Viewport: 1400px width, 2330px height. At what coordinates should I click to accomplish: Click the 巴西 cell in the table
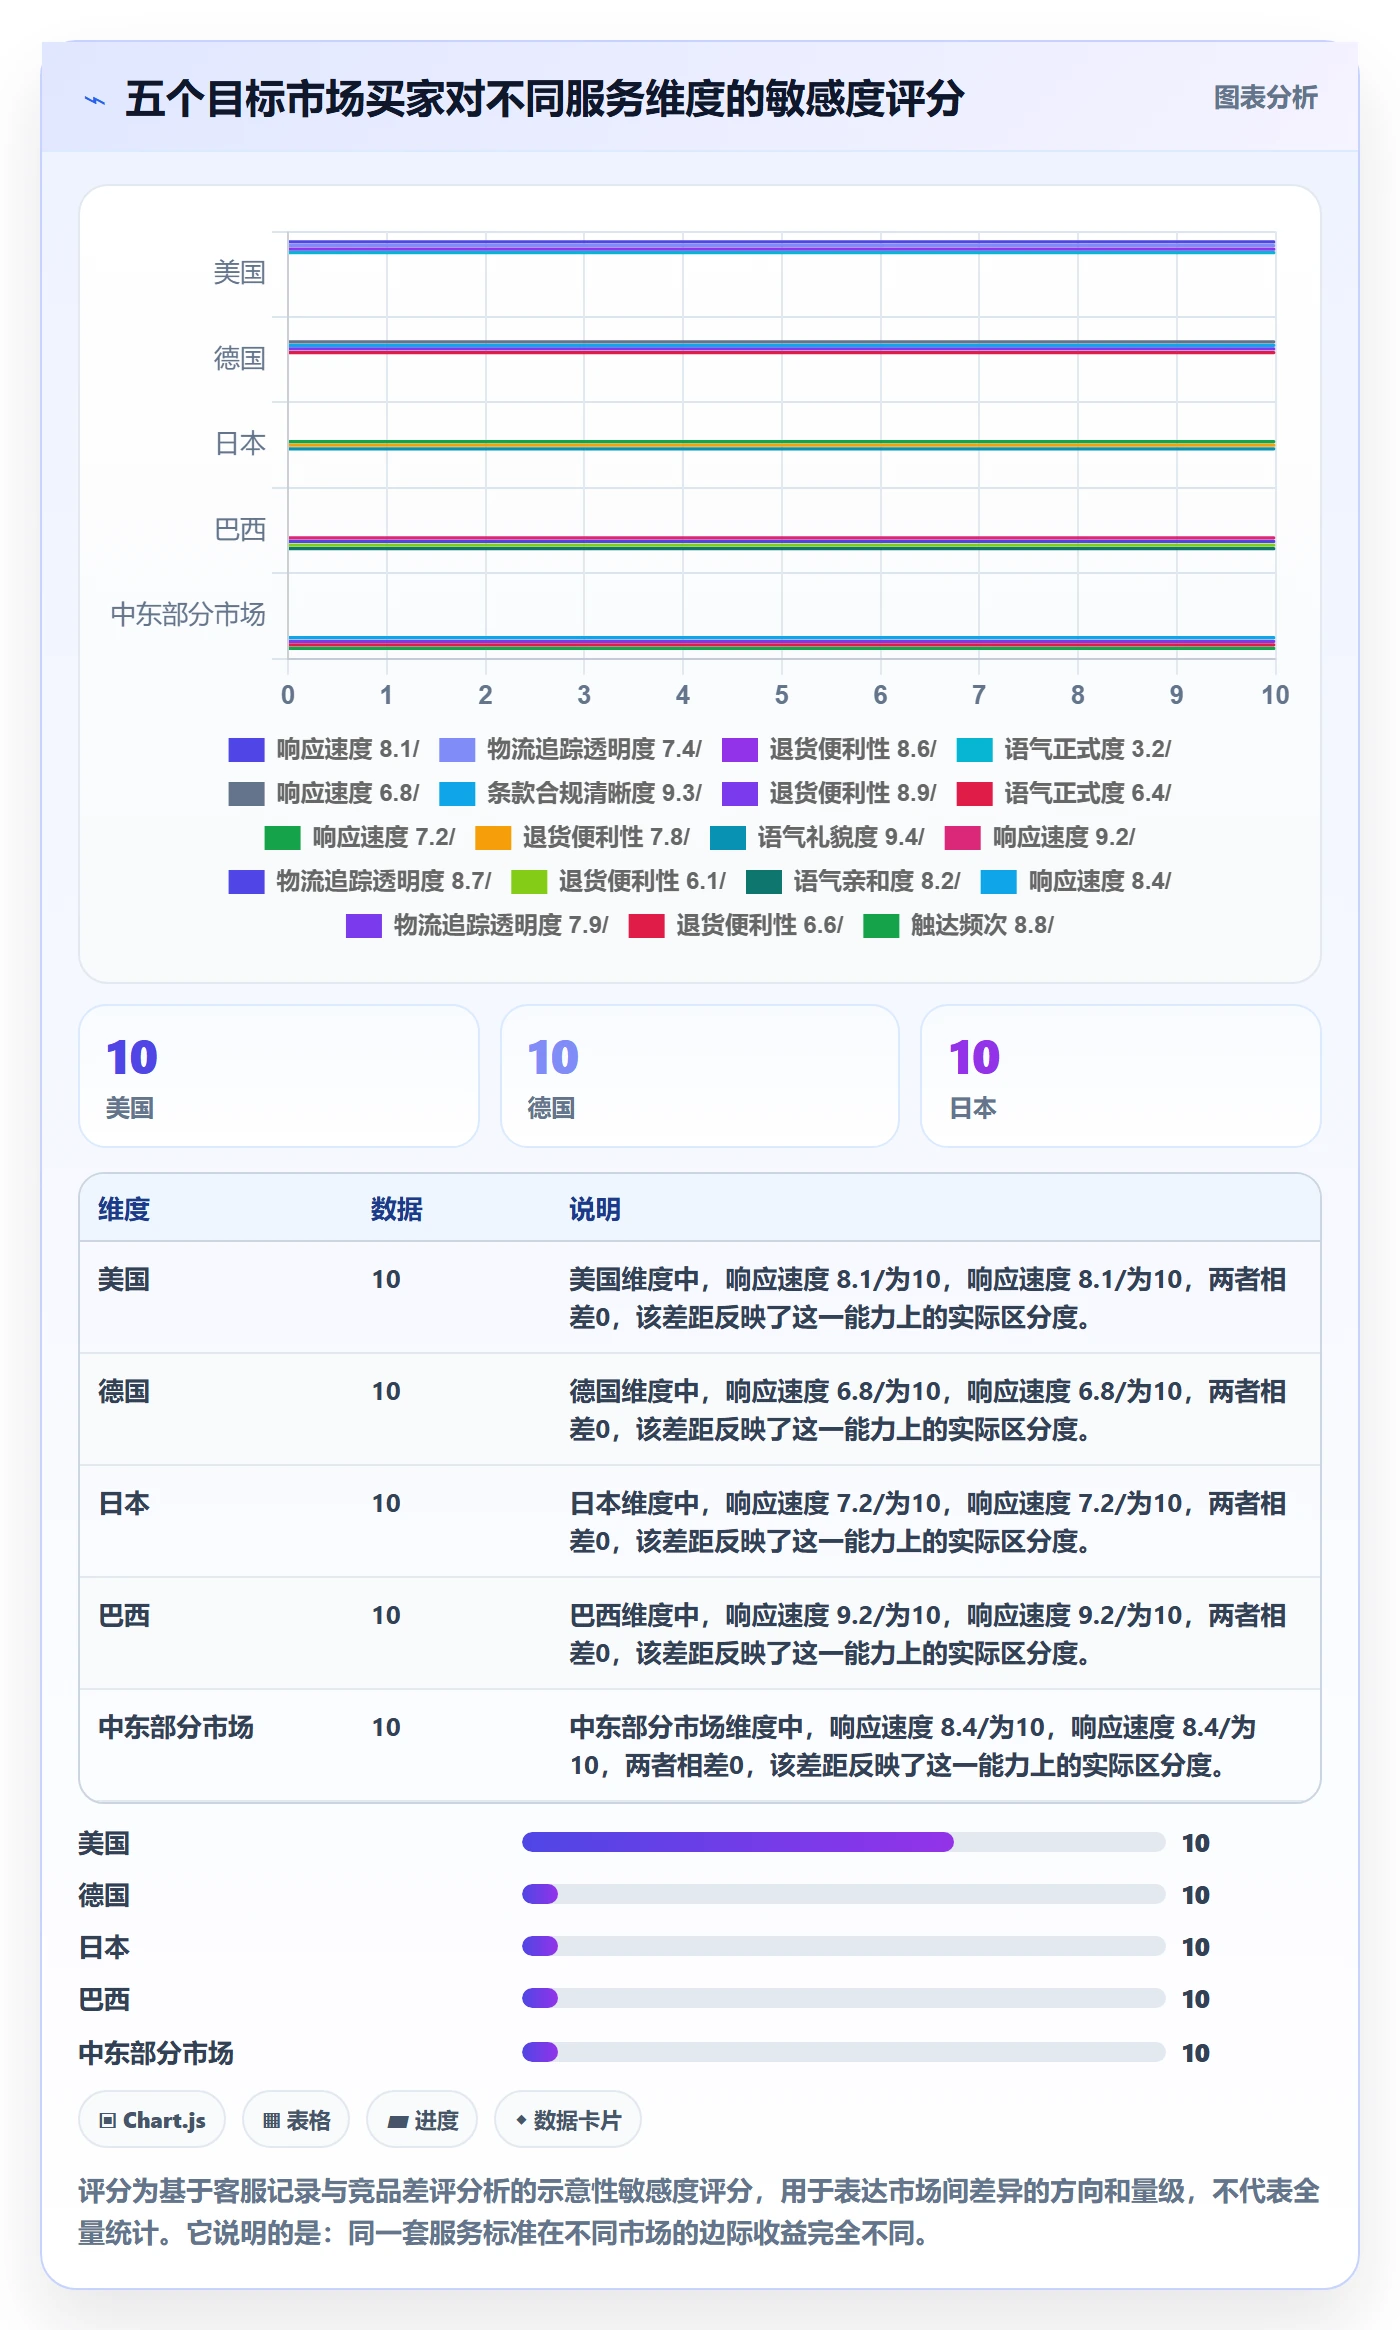point(124,1616)
